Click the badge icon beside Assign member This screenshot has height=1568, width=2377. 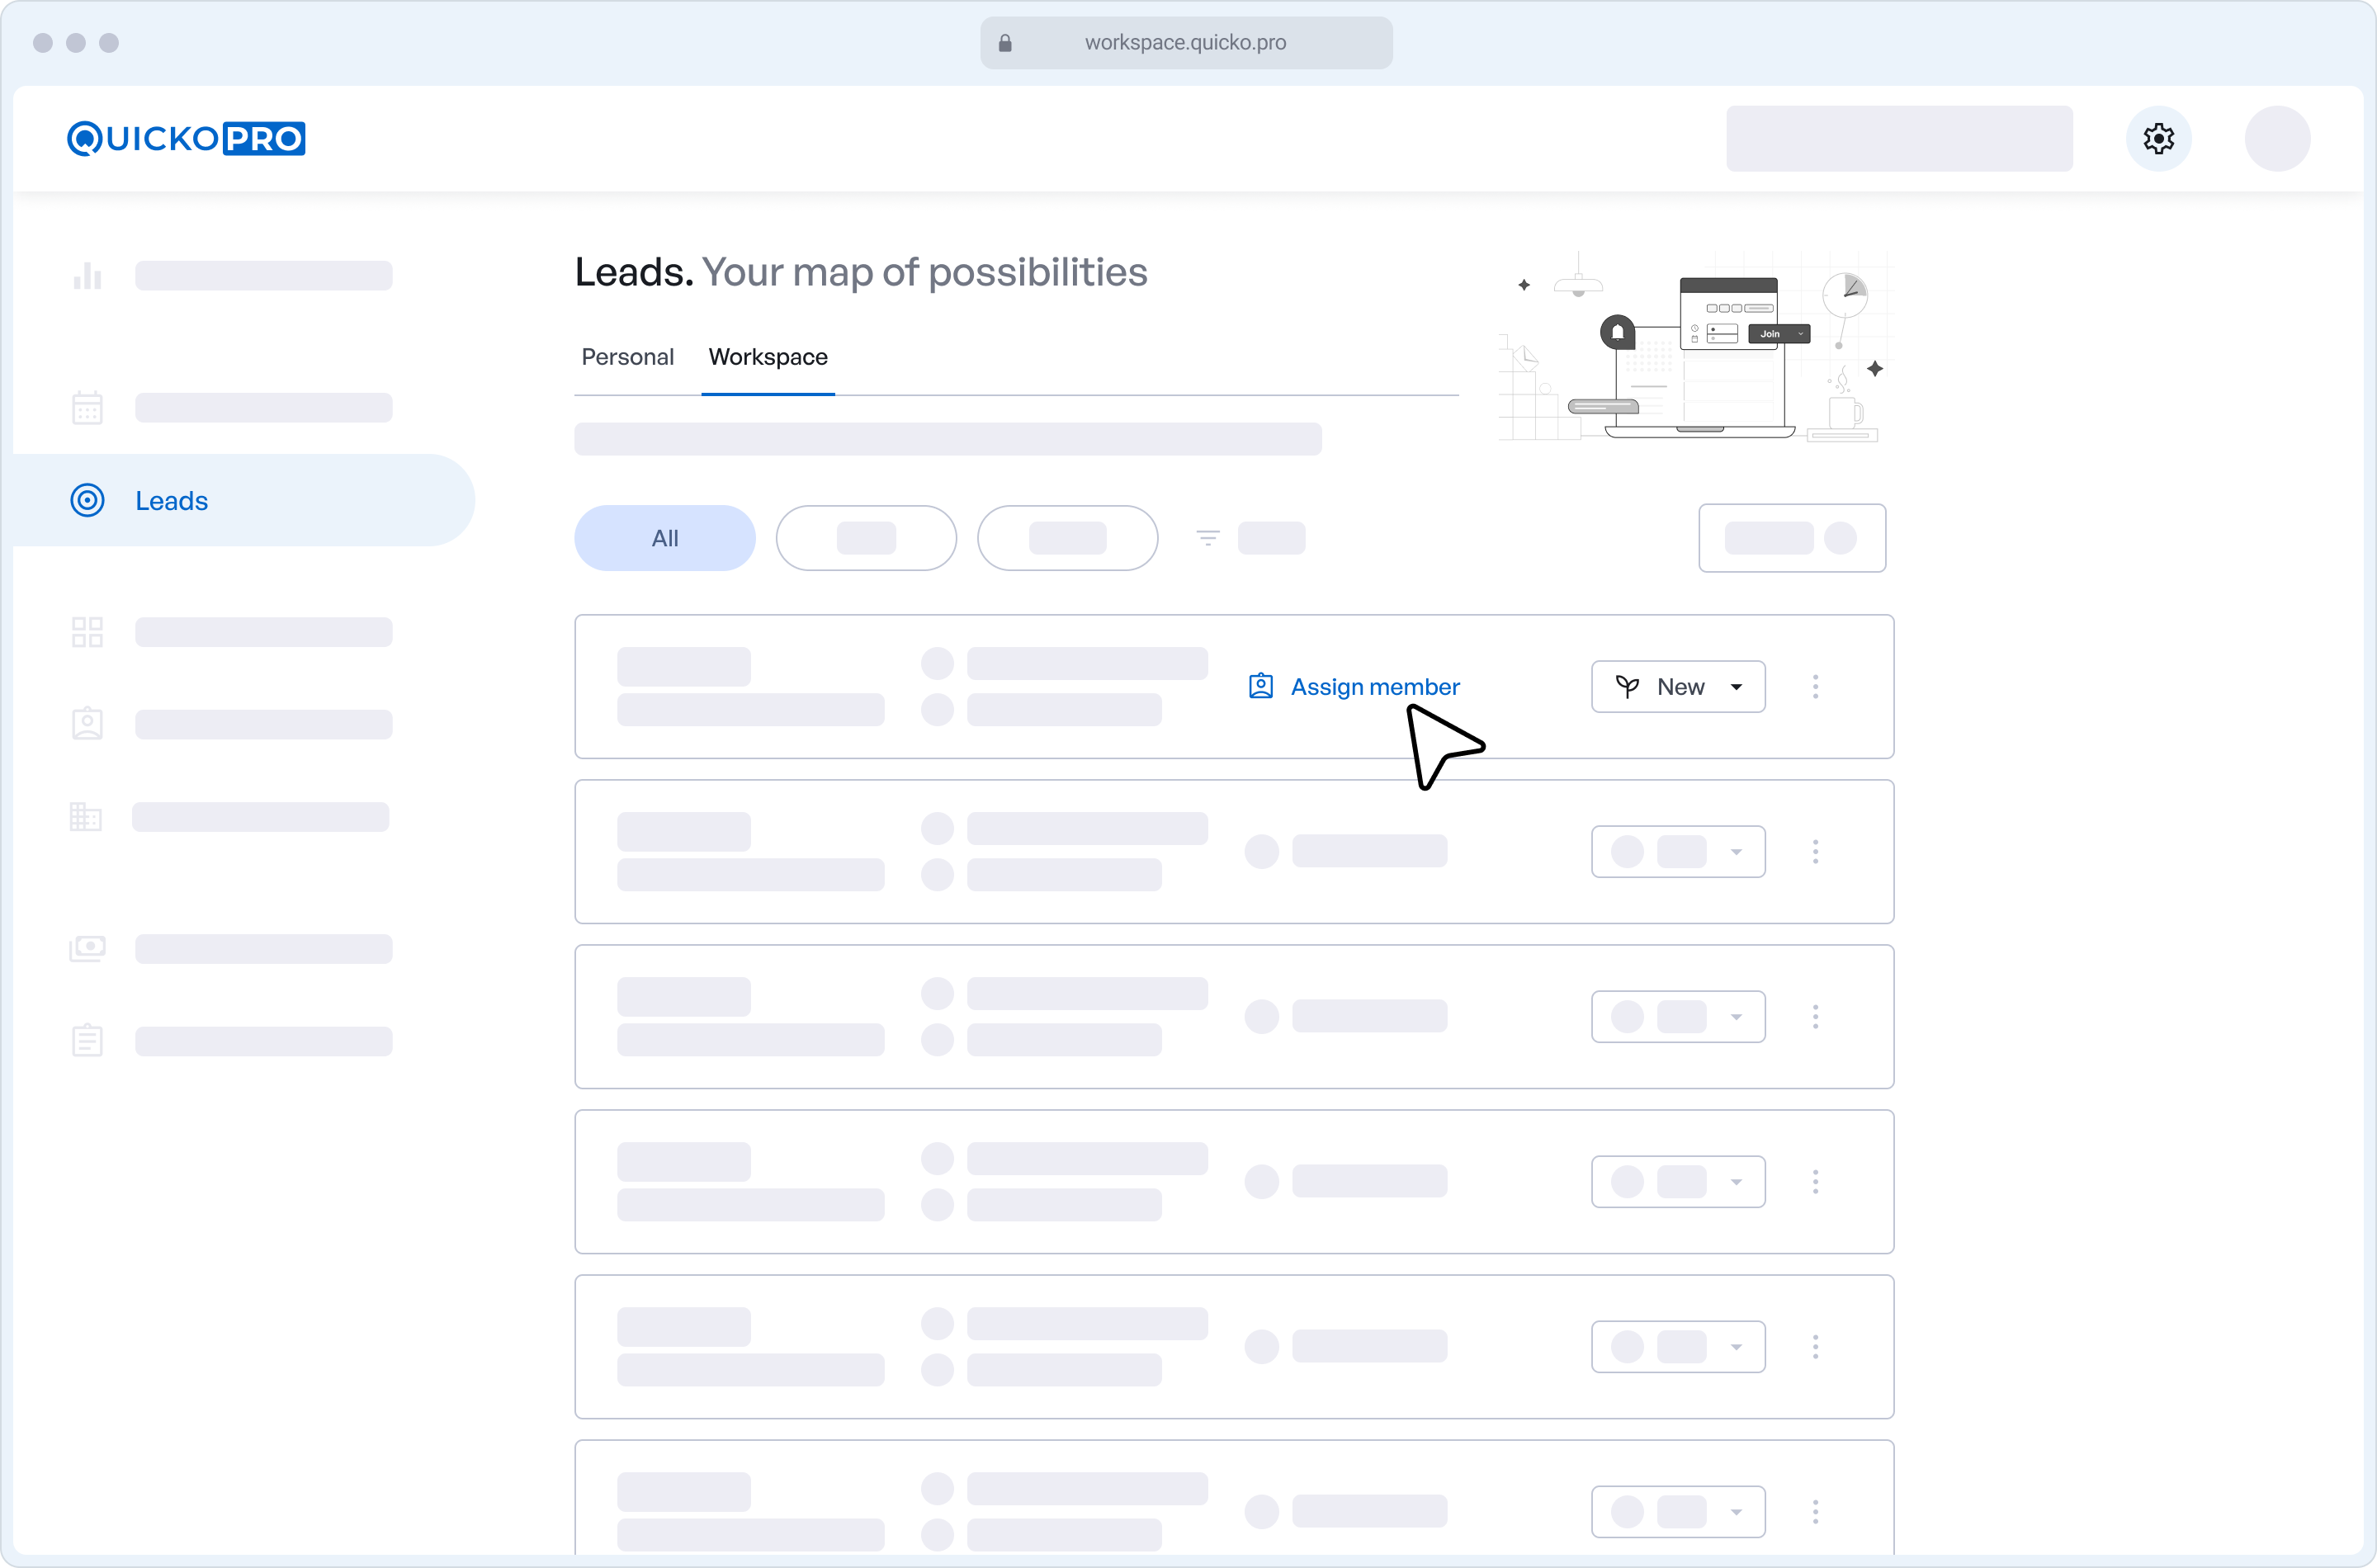tap(1260, 686)
